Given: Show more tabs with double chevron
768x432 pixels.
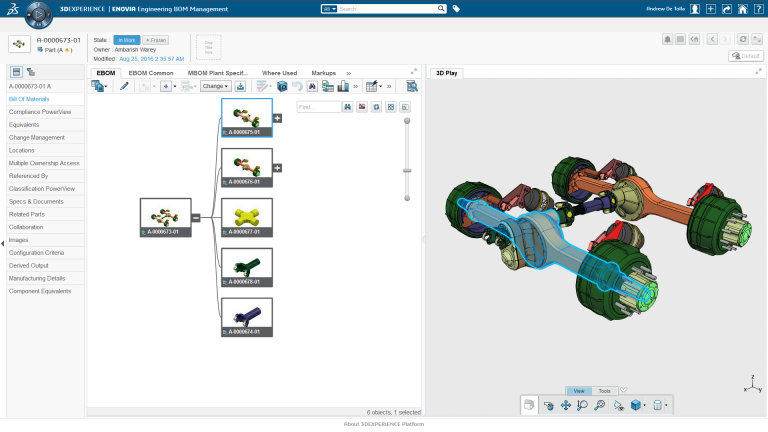Looking at the screenshot, I should [x=348, y=73].
